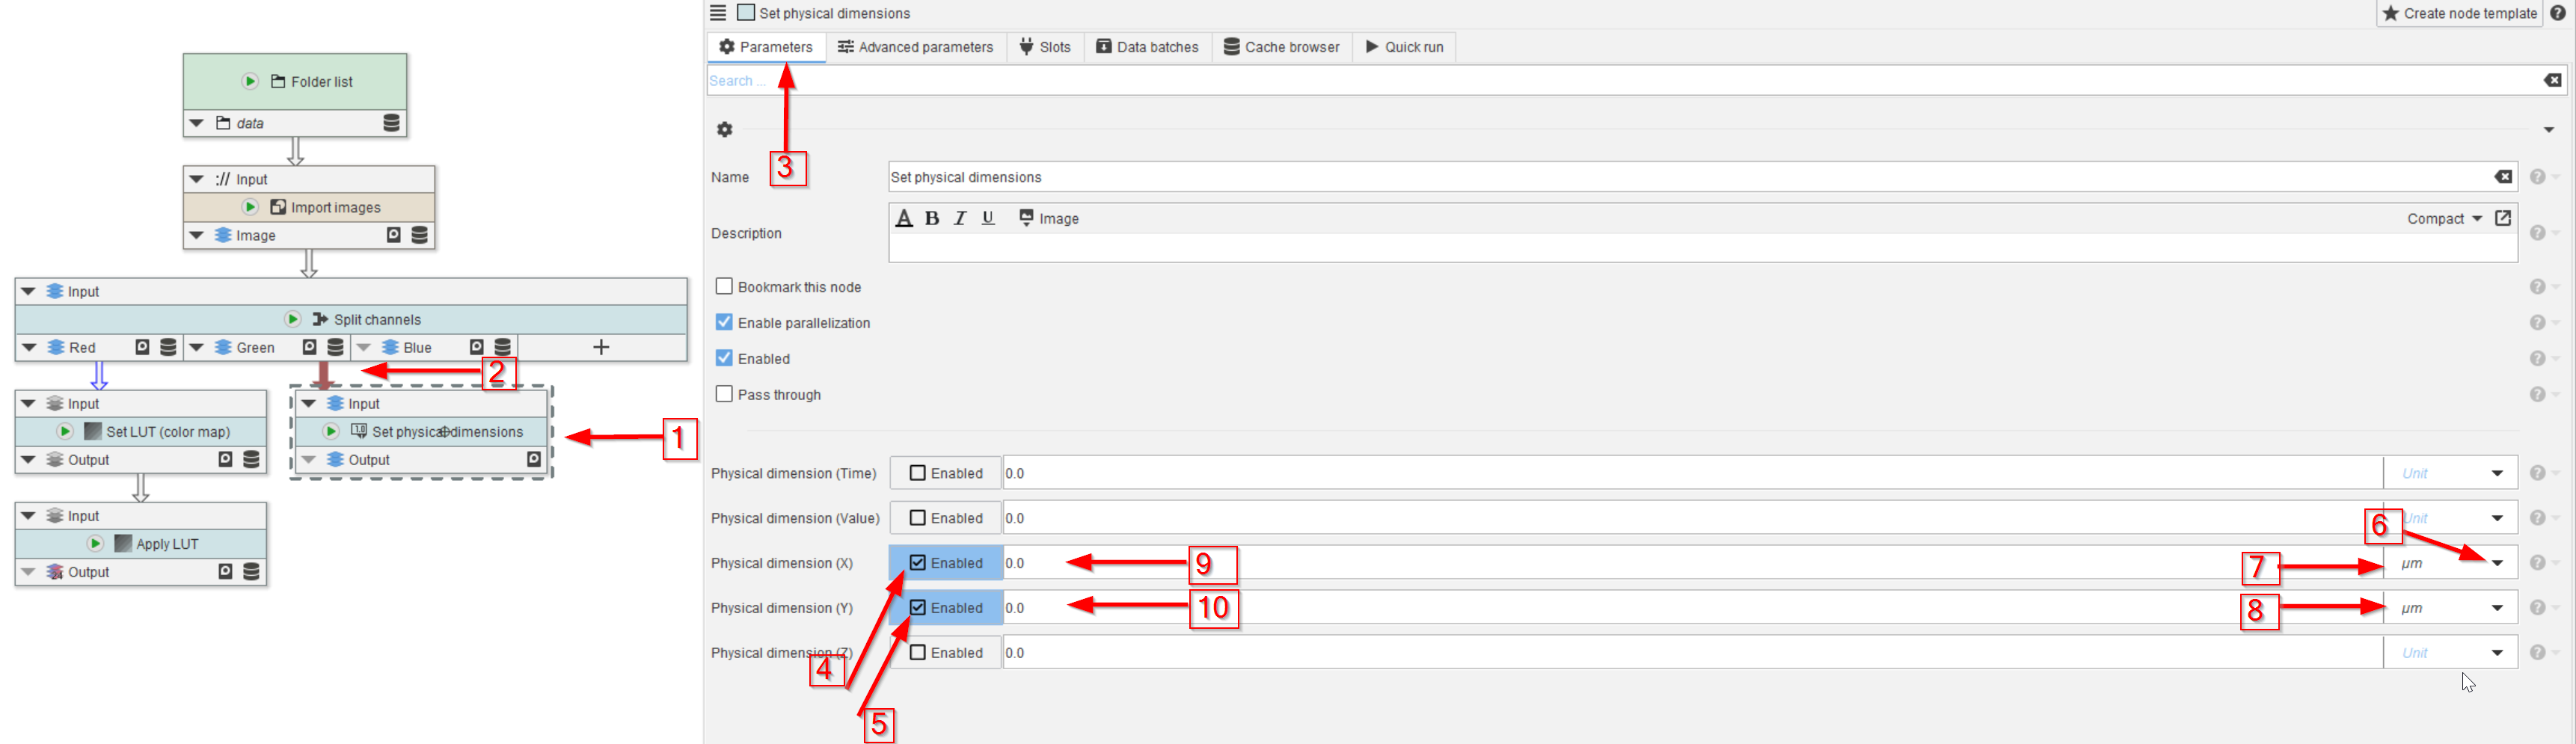Switch to the Advanced parameters tab

[x=915, y=47]
